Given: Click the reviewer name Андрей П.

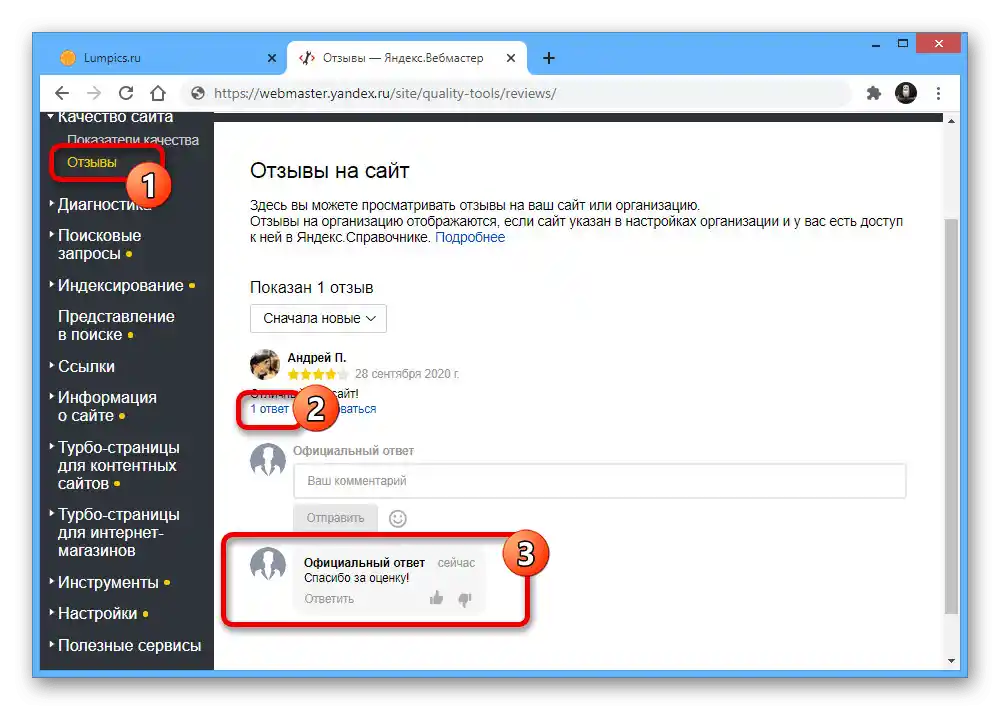Looking at the screenshot, I should 317,358.
